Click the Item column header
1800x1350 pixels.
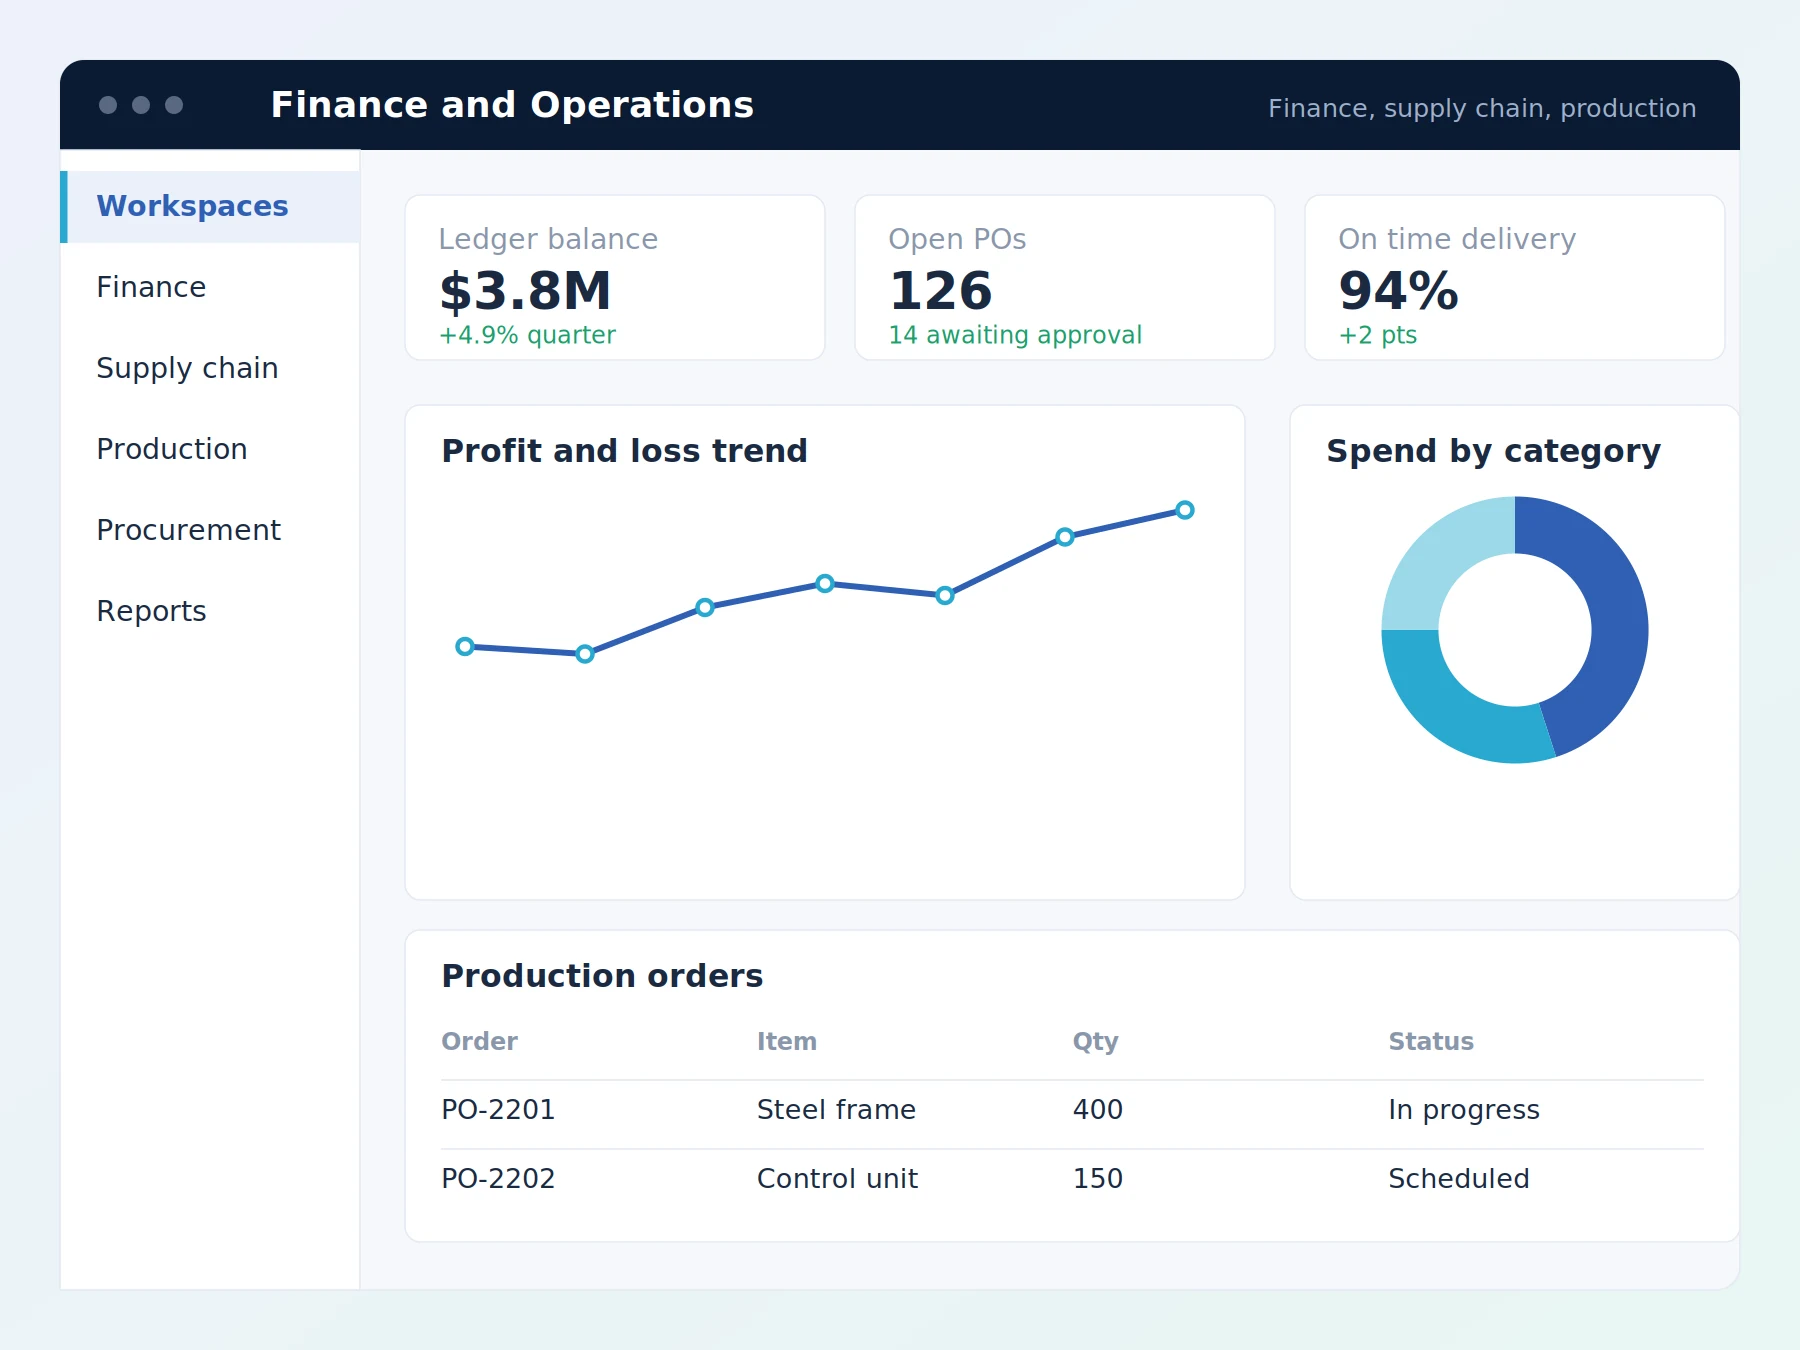787,1042
